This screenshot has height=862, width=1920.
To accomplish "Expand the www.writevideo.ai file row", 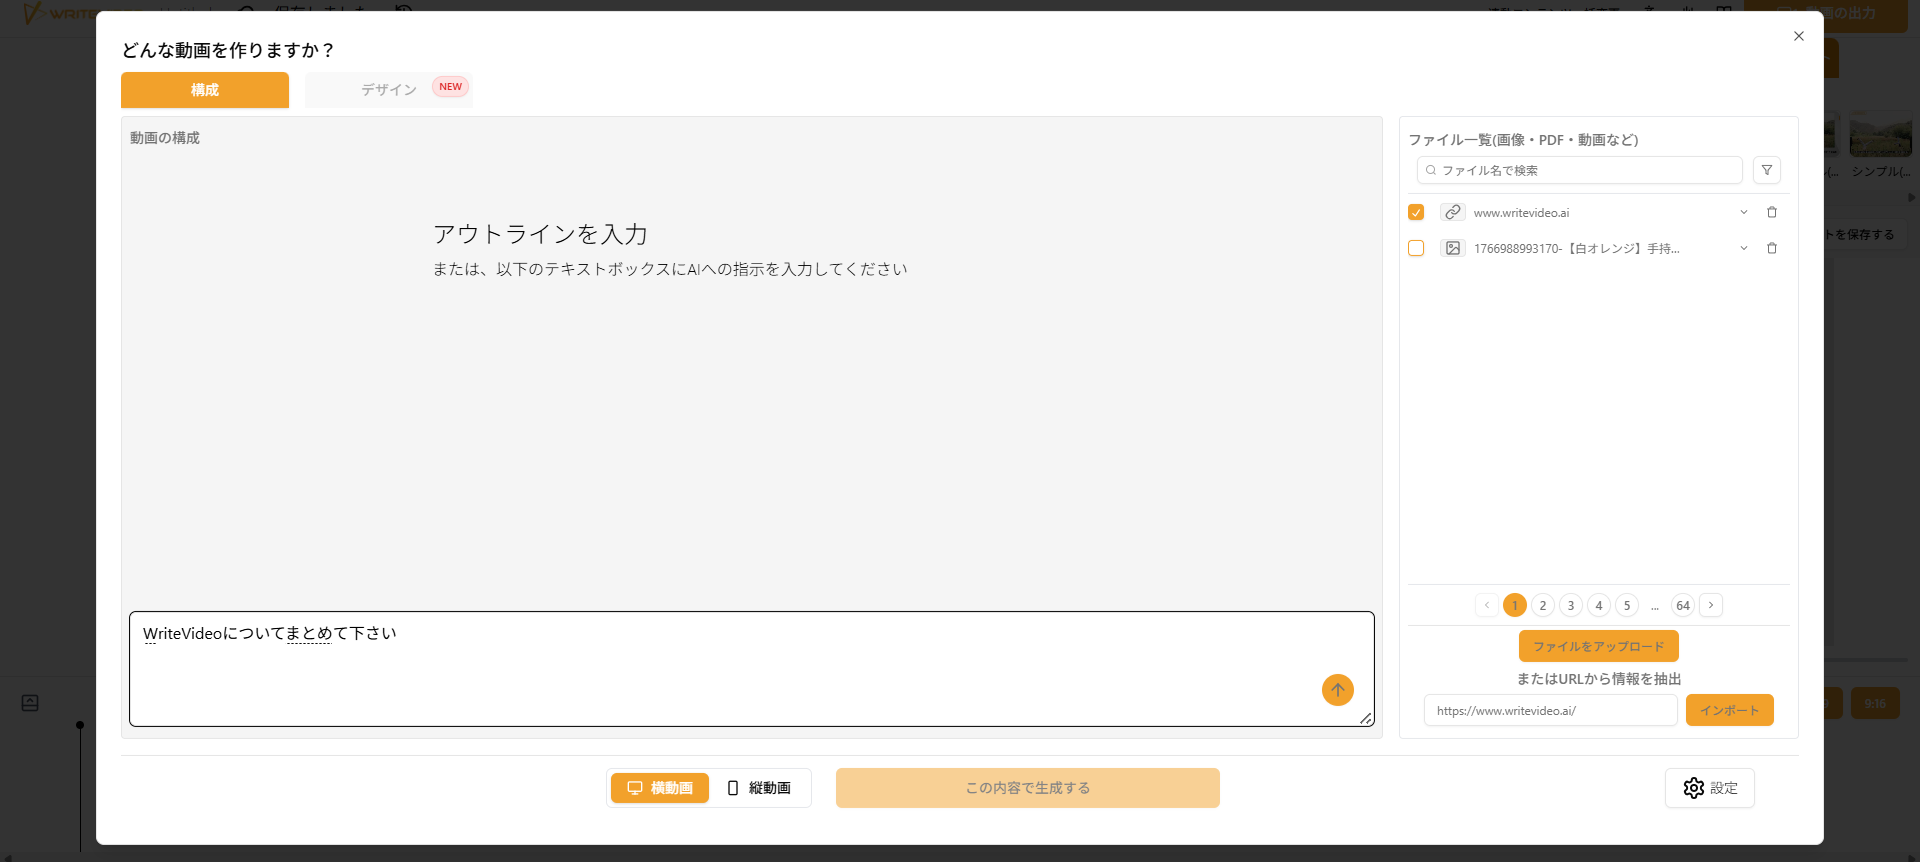I will (1744, 212).
